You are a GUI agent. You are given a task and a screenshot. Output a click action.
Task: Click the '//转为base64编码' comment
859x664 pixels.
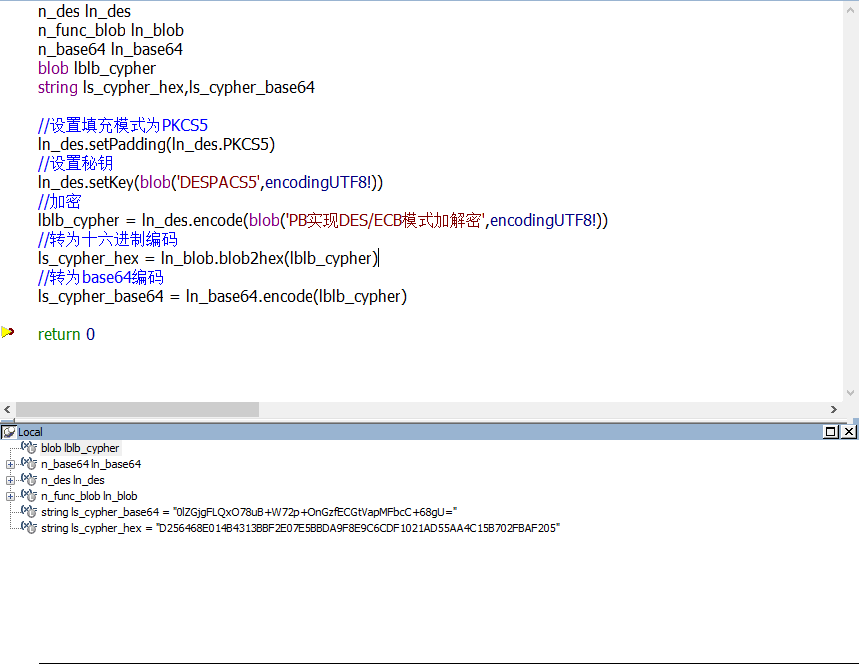[x=101, y=277]
